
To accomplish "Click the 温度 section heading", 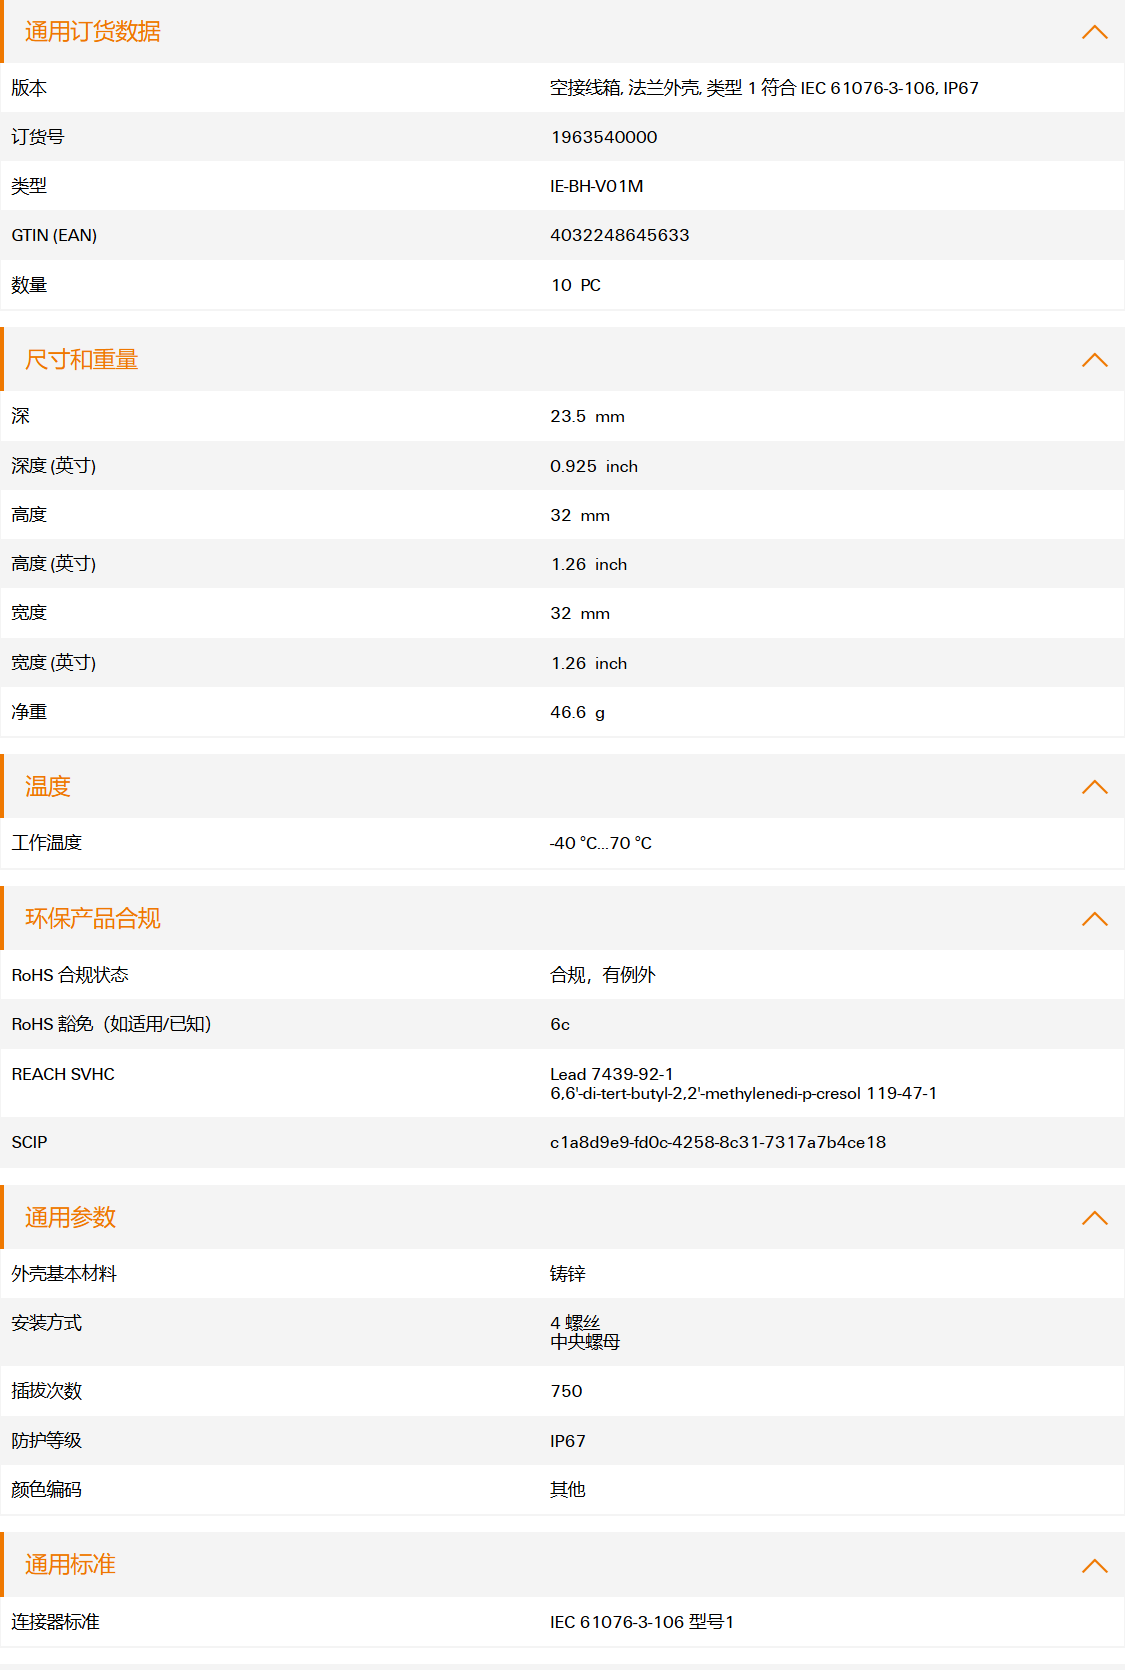I will click(48, 787).
